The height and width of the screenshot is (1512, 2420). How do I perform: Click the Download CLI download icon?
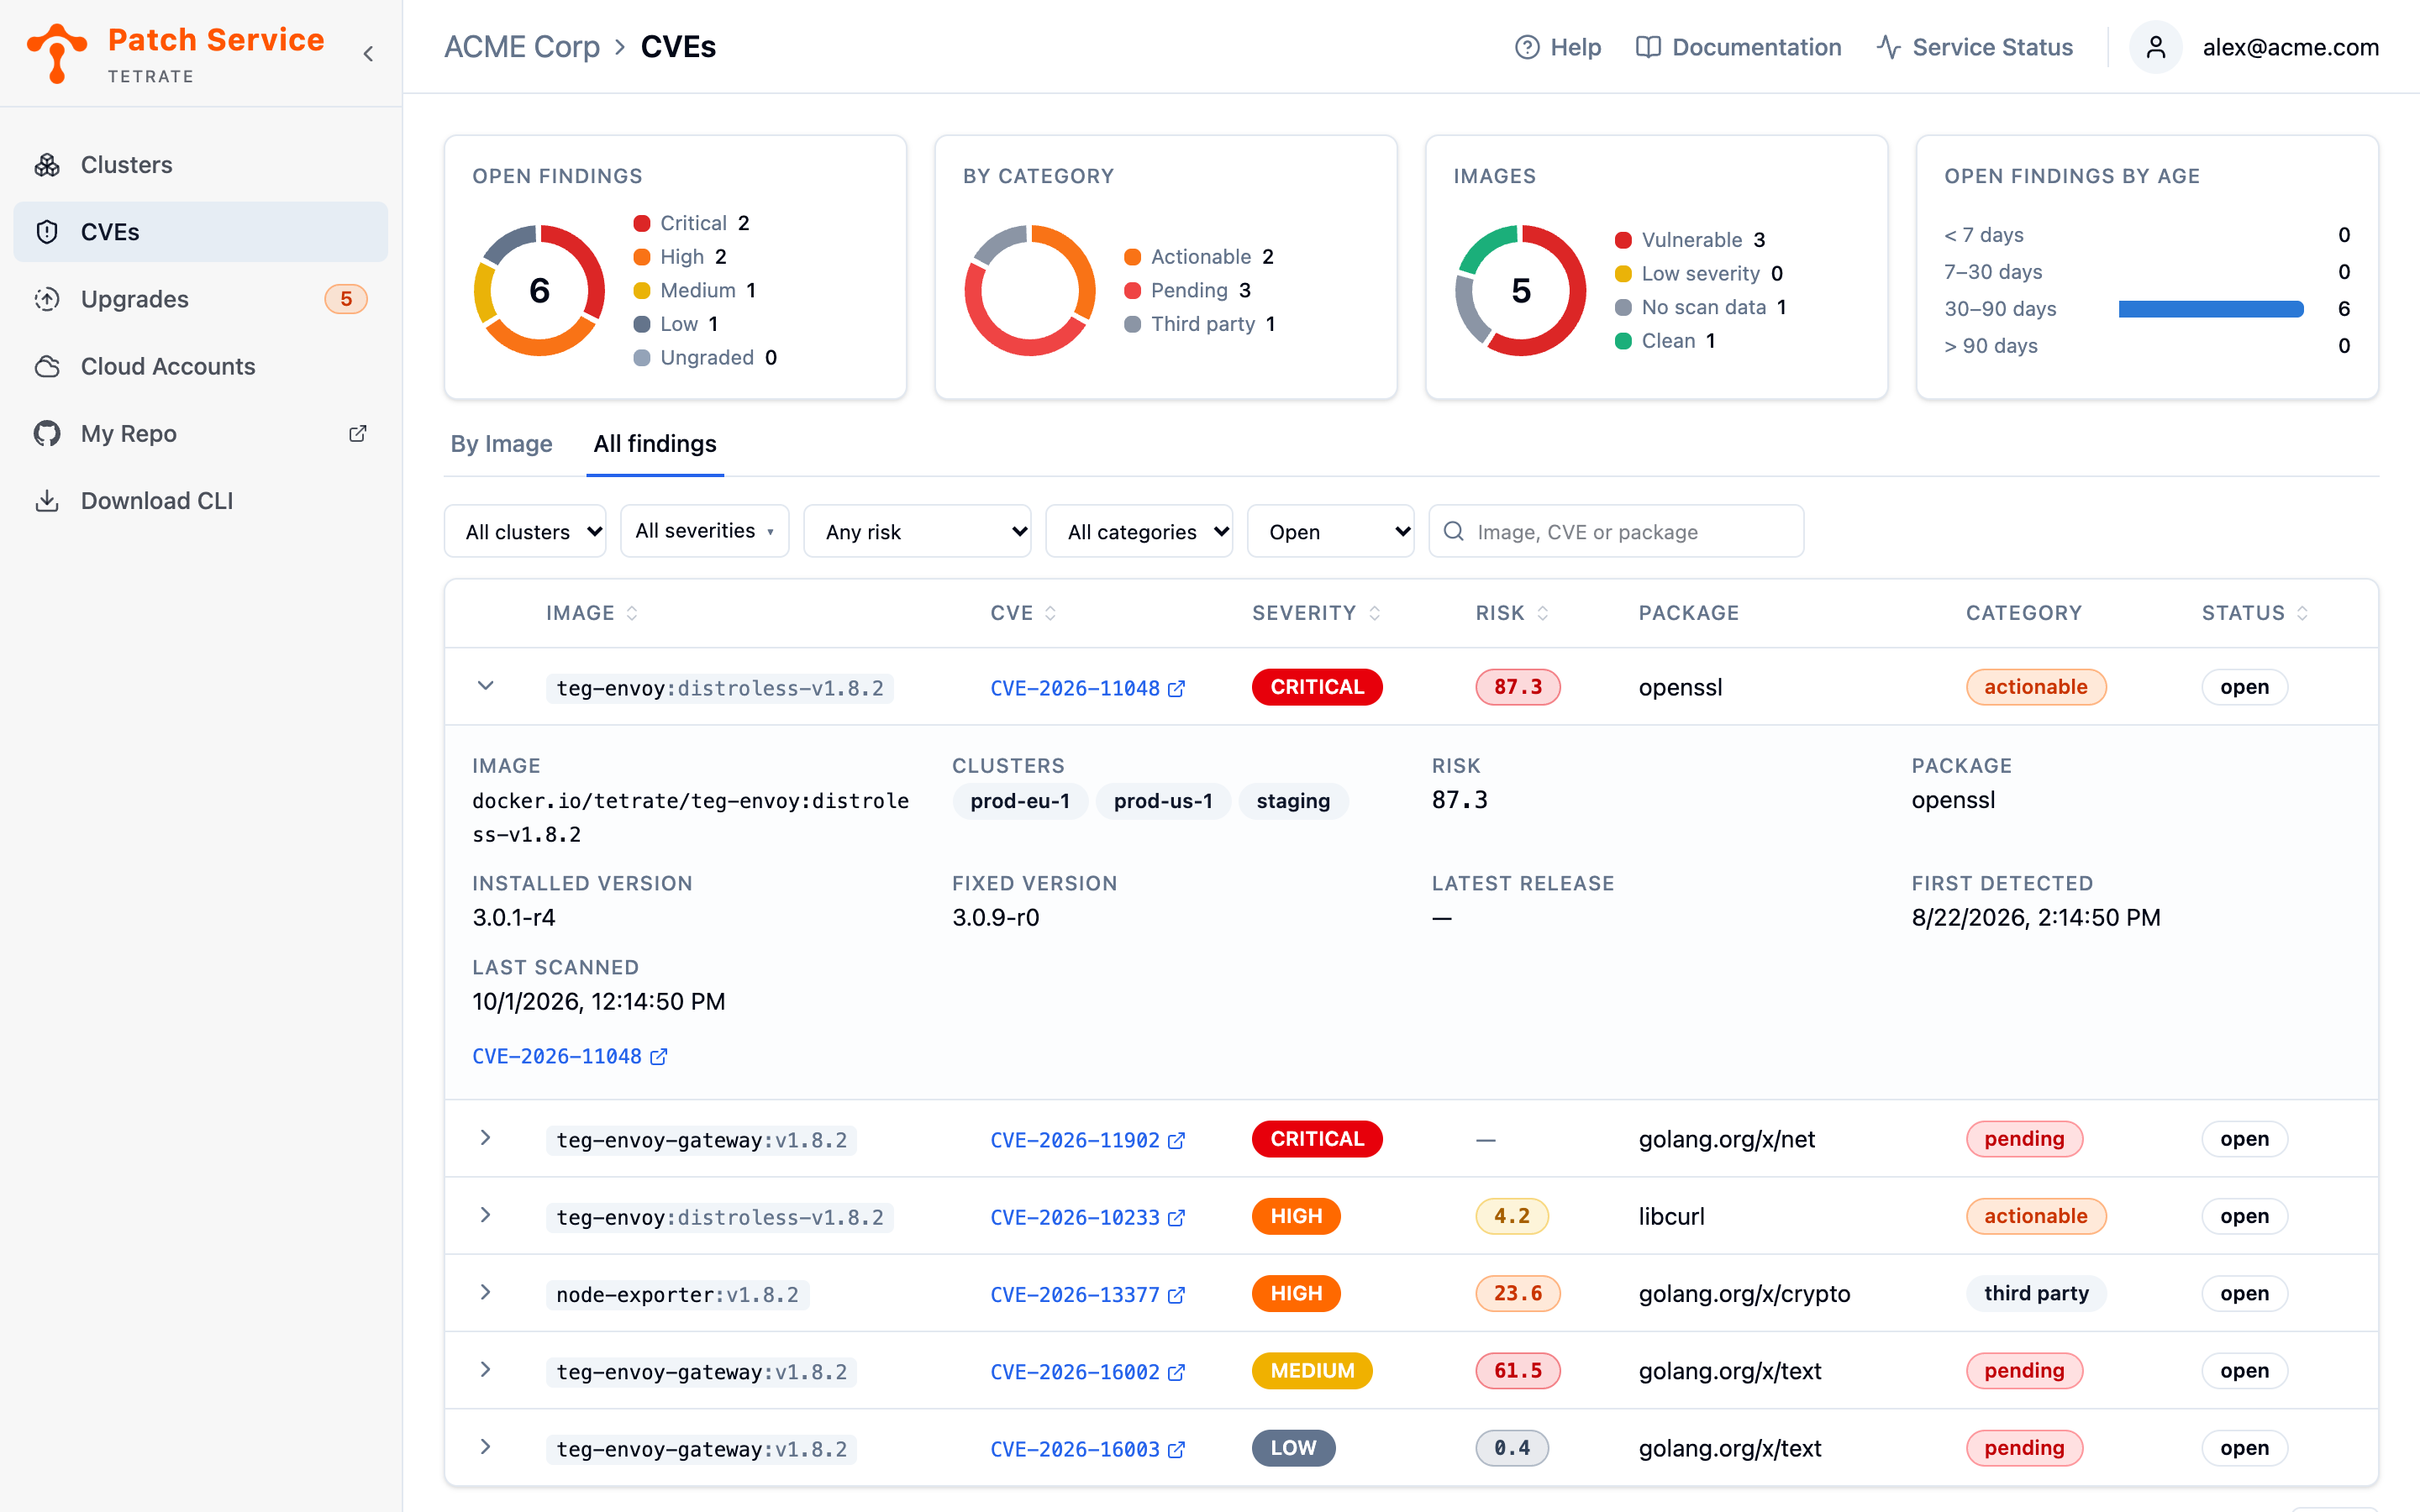(x=47, y=500)
